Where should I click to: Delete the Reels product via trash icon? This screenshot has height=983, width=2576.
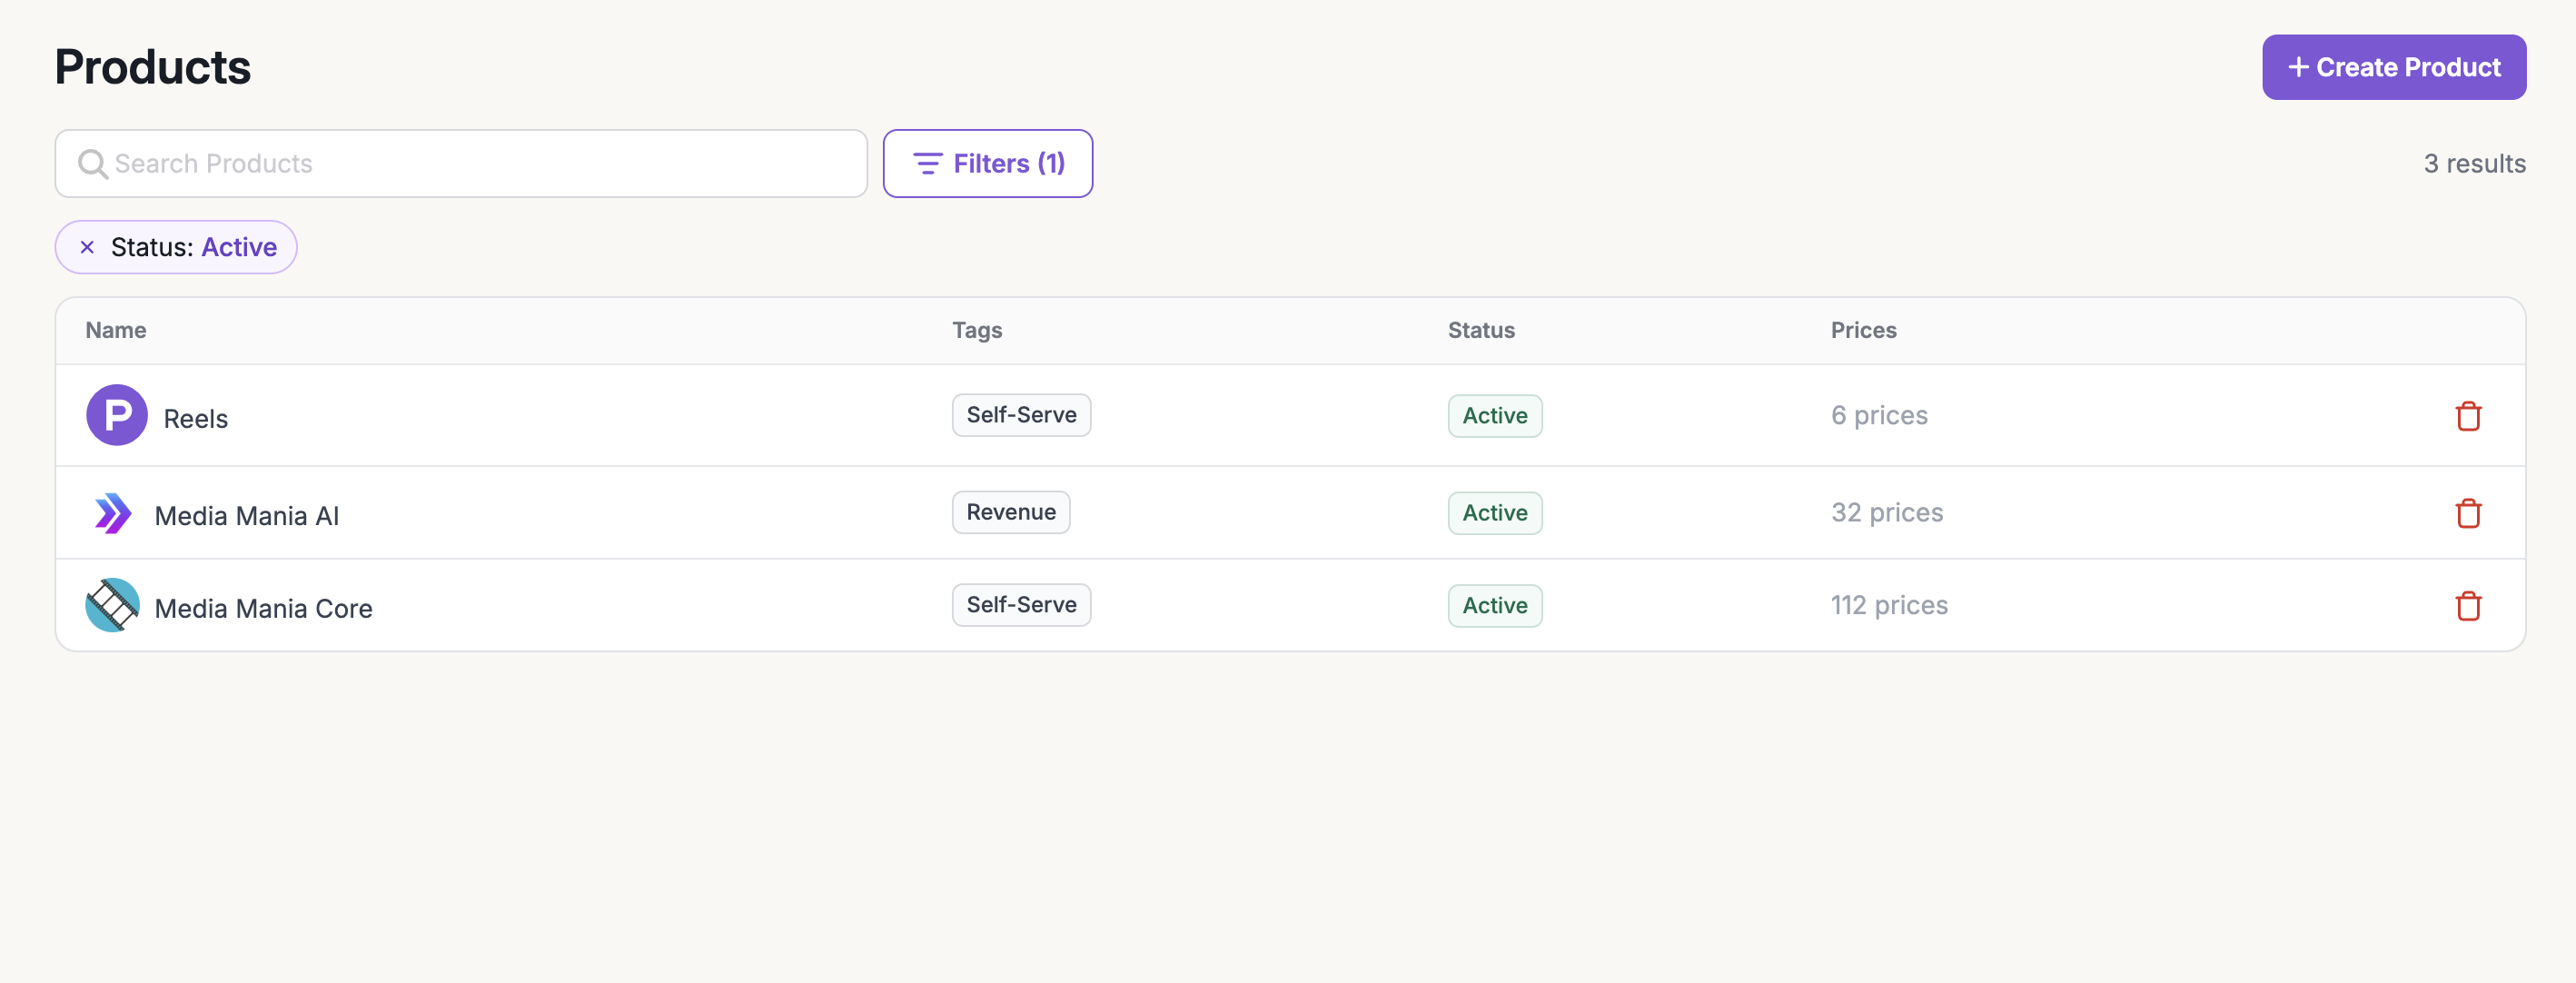[2467, 416]
